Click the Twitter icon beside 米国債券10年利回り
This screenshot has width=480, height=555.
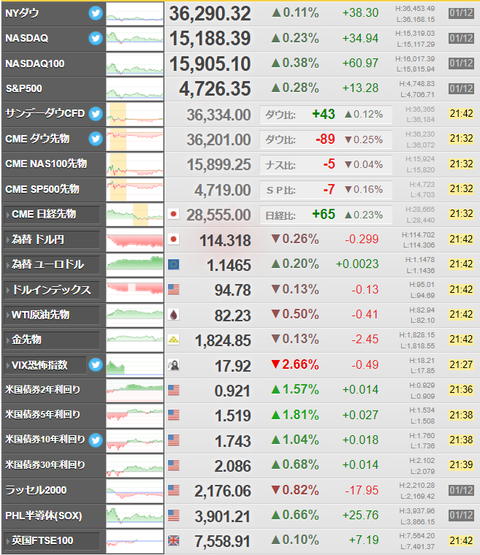point(95,440)
